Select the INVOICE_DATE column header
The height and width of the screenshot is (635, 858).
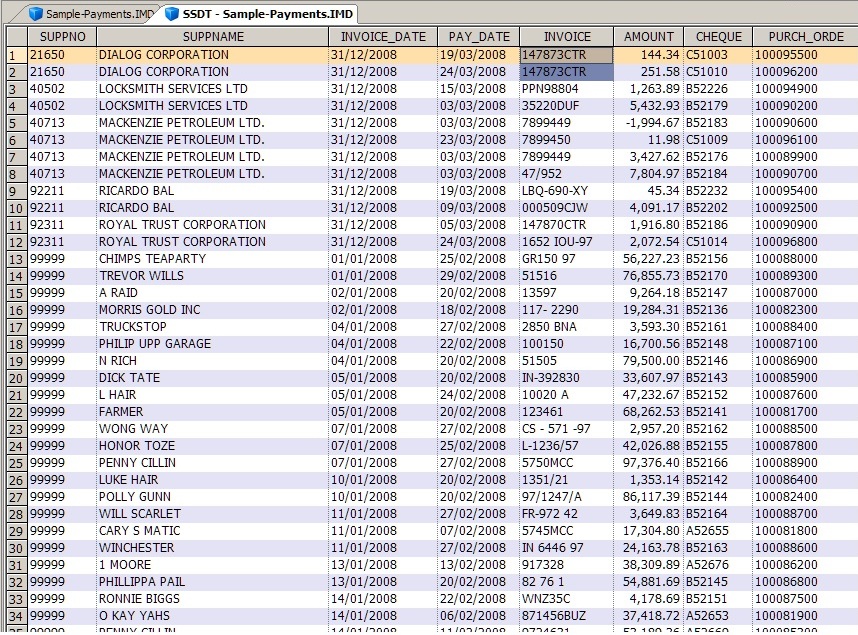tap(382, 37)
